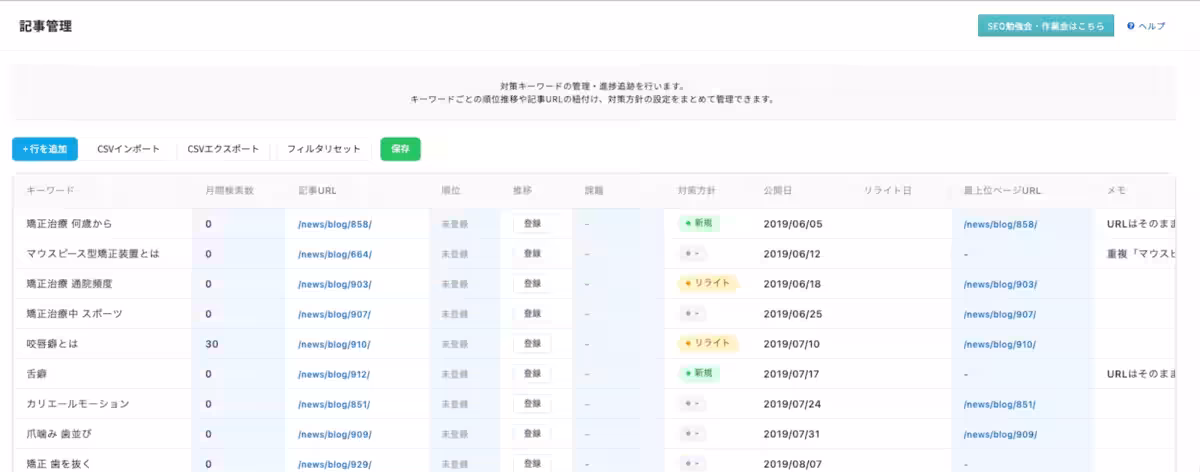The width and height of the screenshot is (1200, 472).
Task: Click 登録 in 咬唇癖とは row
Action: pos(532,344)
